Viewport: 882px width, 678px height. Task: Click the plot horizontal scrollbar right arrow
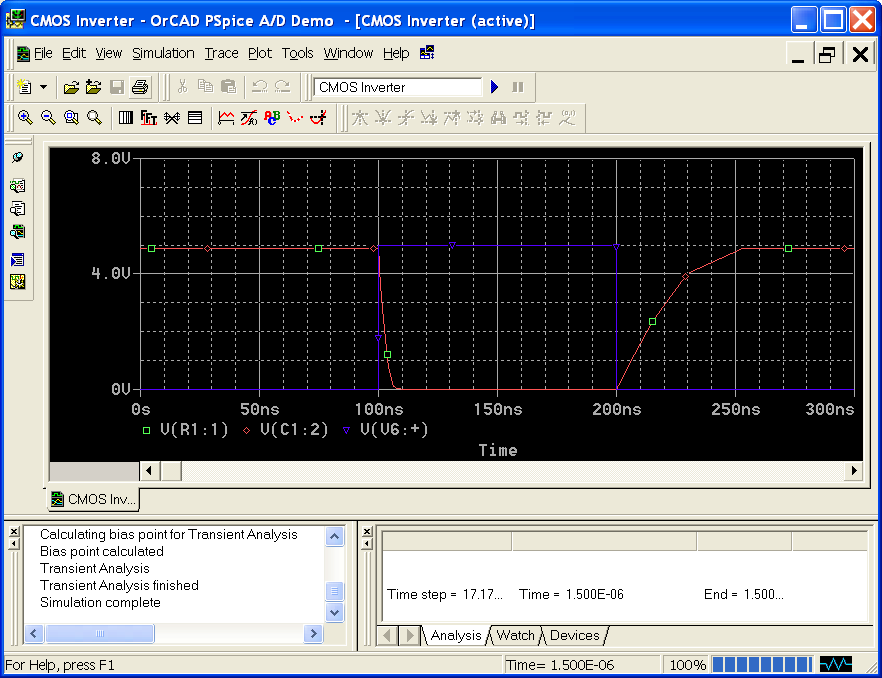click(854, 470)
